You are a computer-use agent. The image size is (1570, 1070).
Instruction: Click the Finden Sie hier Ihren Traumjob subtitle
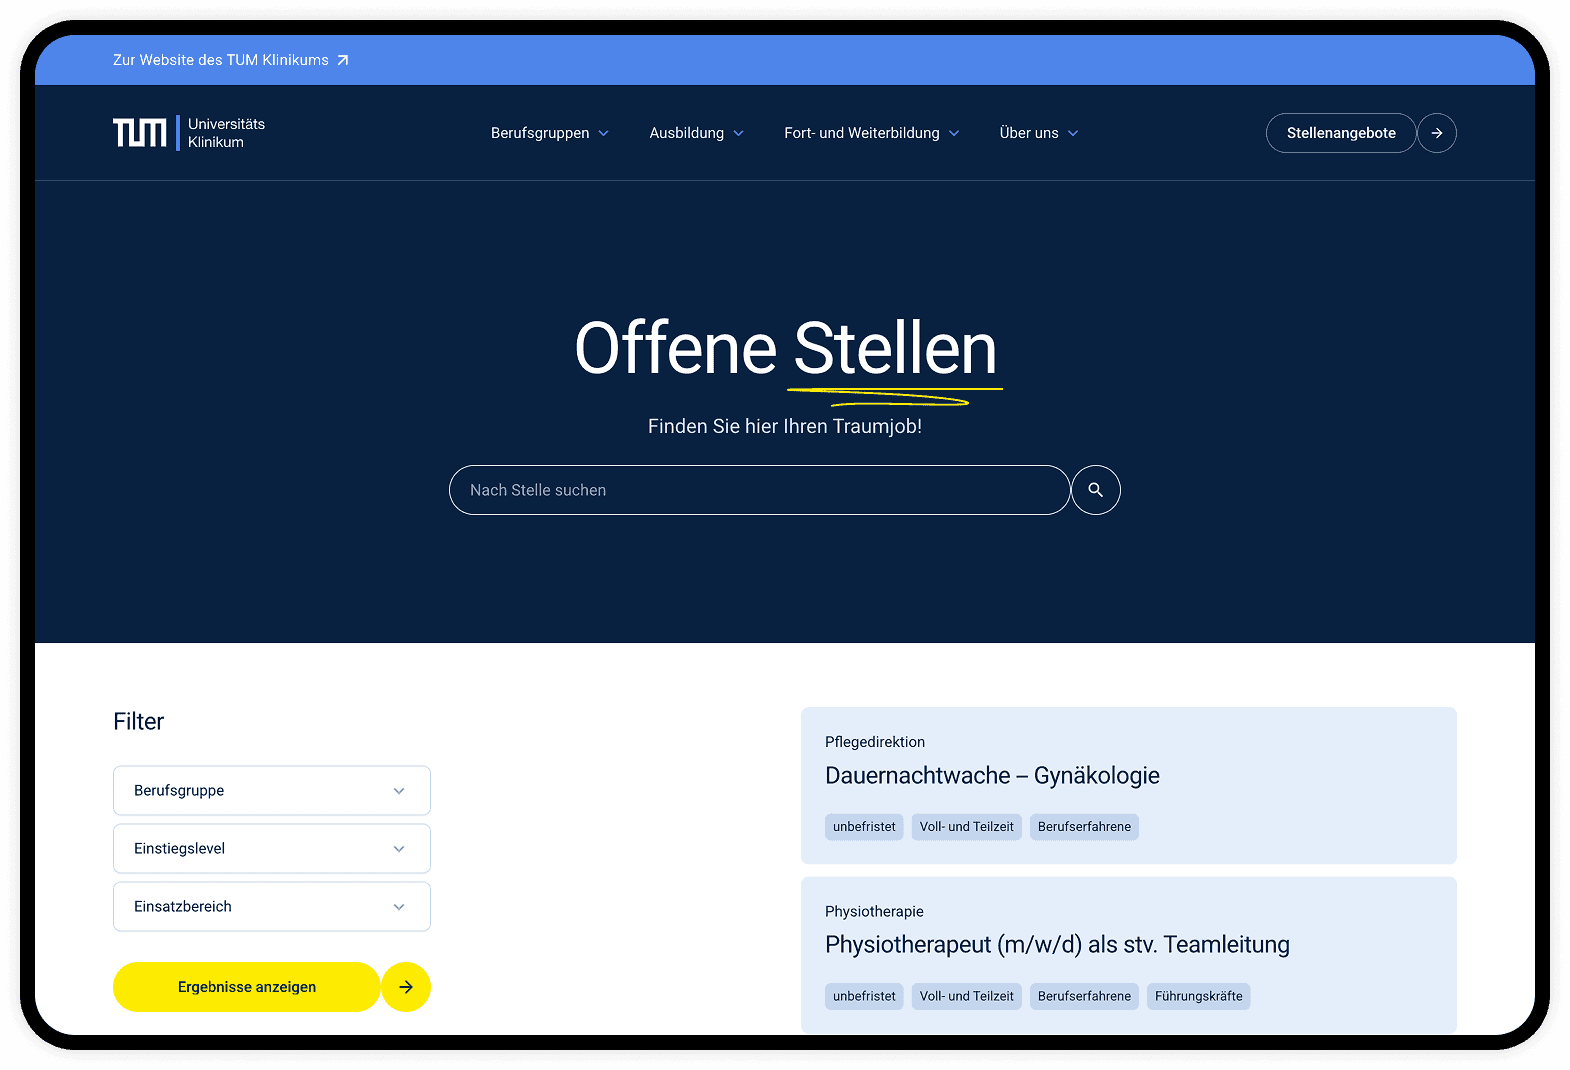click(x=785, y=427)
